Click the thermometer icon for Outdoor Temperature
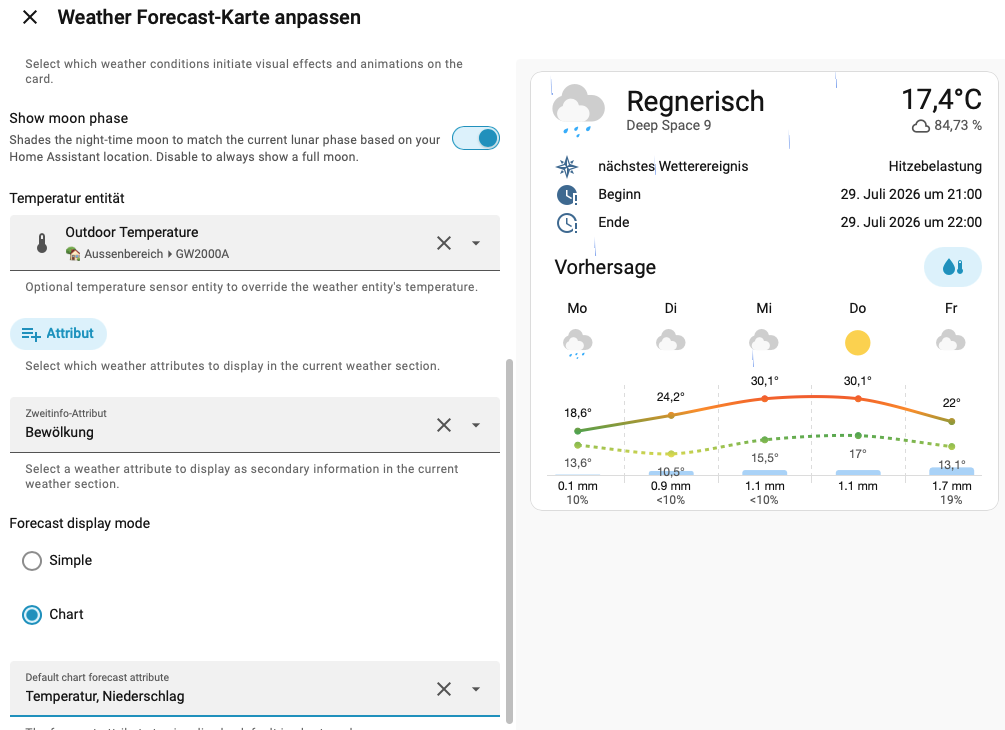The height and width of the screenshot is (730, 1005). tap(42, 243)
